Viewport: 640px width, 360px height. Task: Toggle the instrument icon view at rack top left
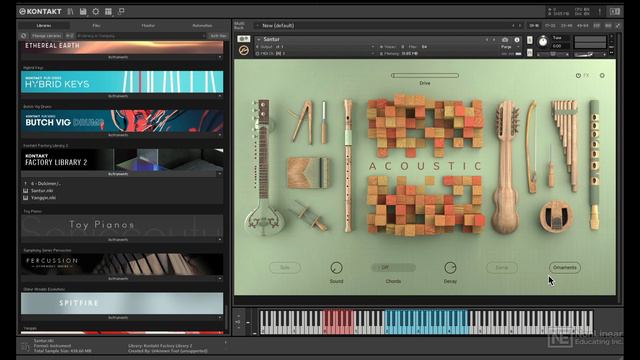pyautogui.click(x=244, y=39)
